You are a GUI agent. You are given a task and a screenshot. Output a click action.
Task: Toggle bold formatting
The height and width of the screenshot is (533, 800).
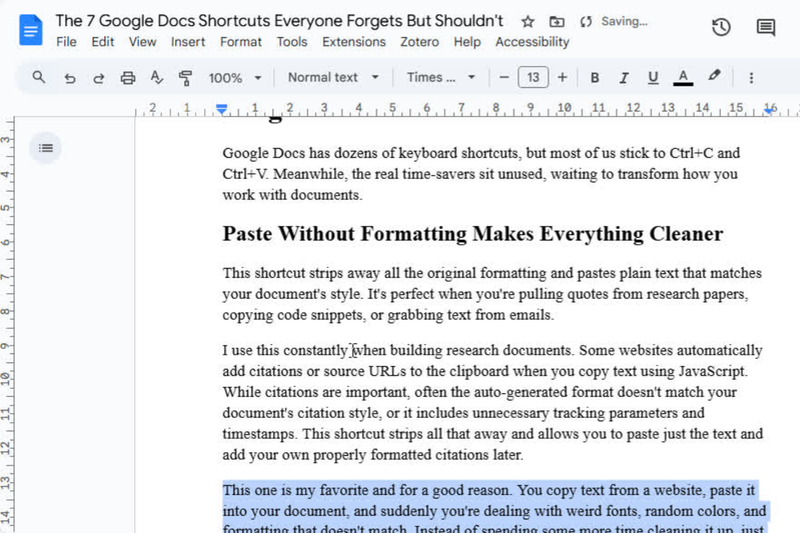click(594, 78)
